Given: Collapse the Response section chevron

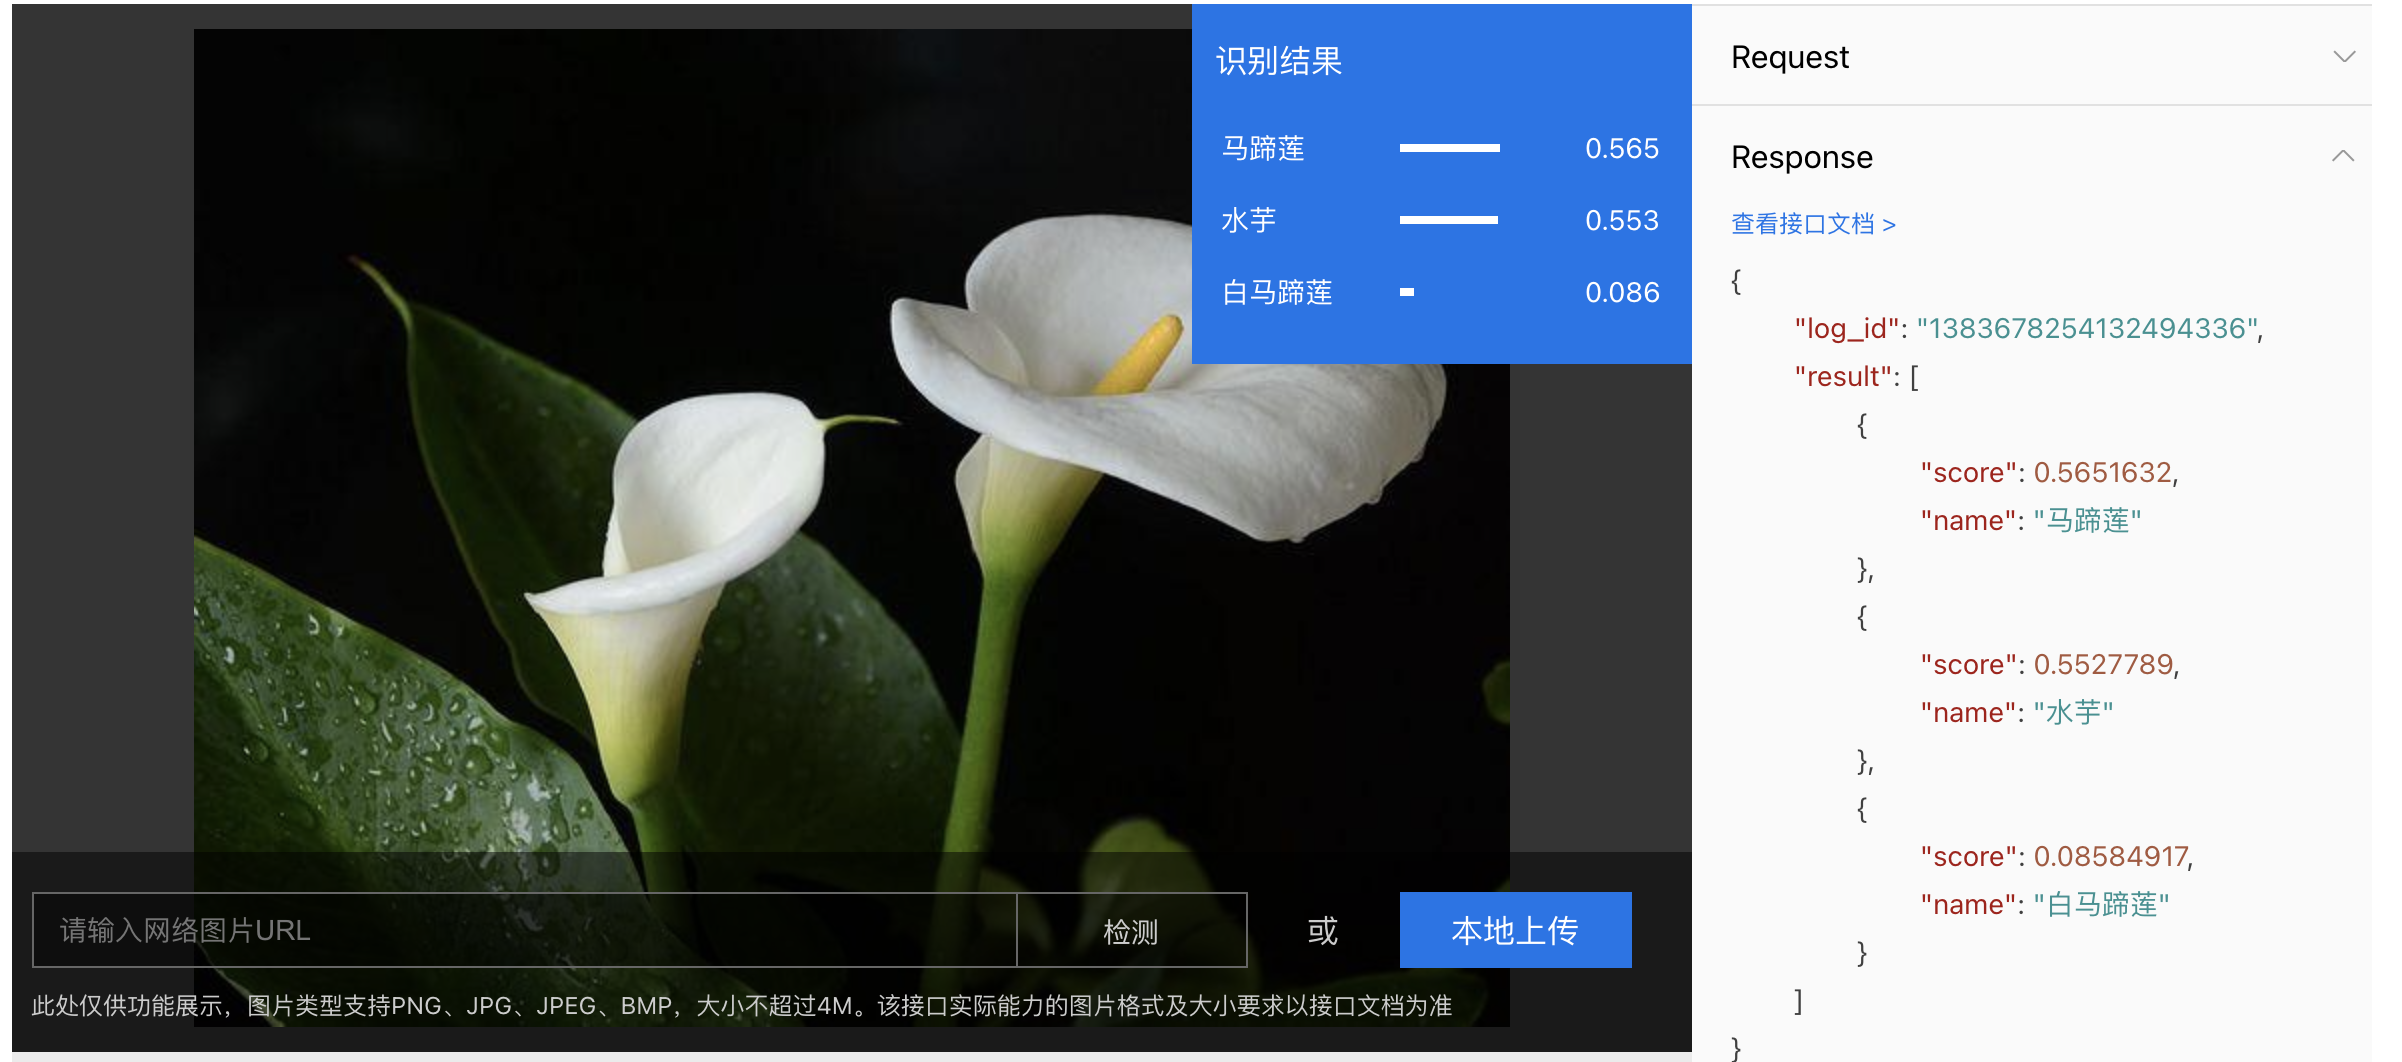Looking at the screenshot, I should pyautogui.click(x=2344, y=155).
